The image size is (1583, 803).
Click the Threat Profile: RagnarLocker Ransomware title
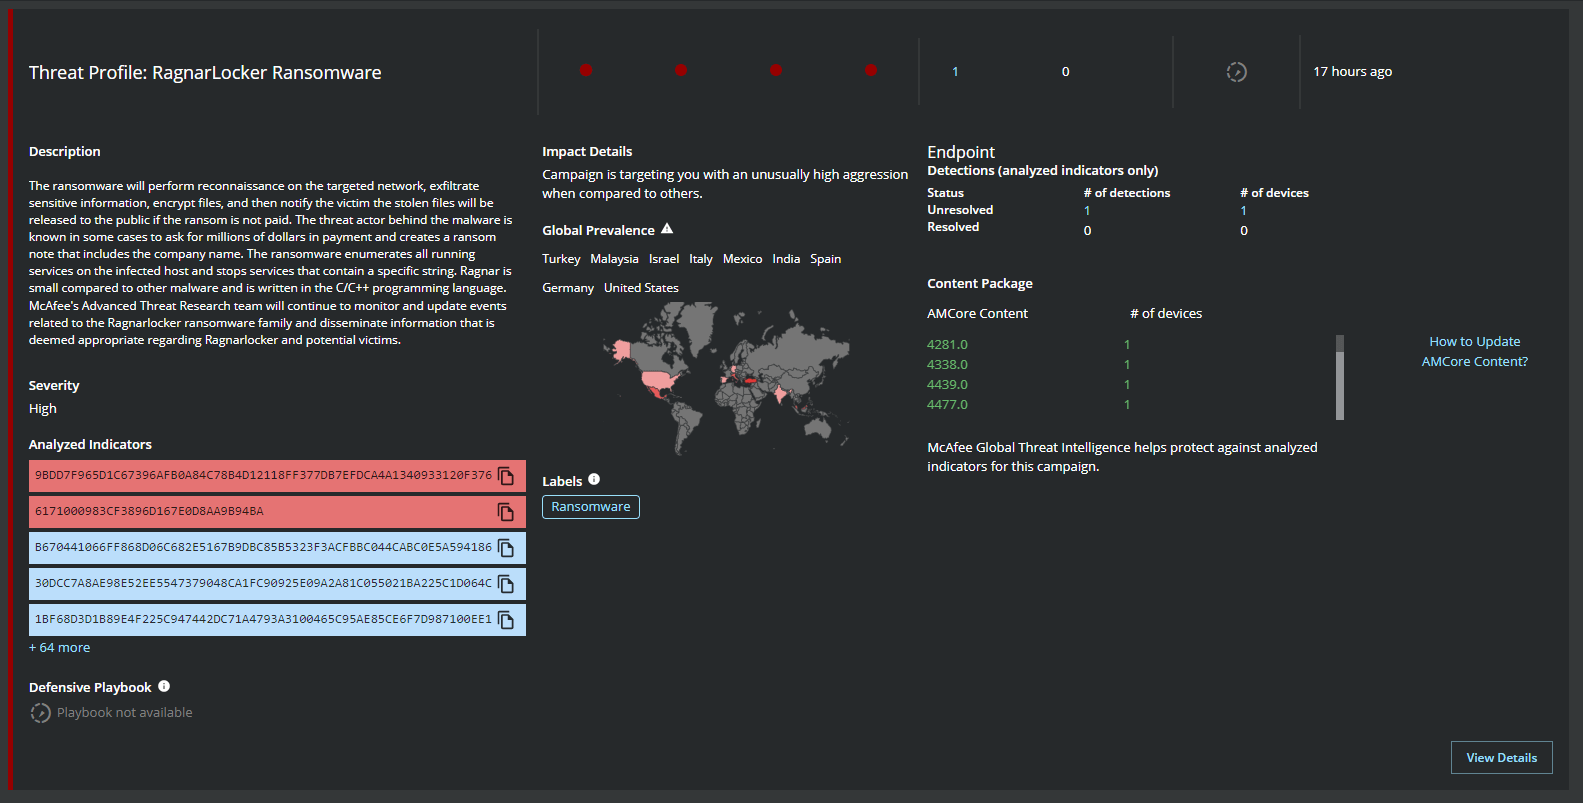click(x=205, y=73)
